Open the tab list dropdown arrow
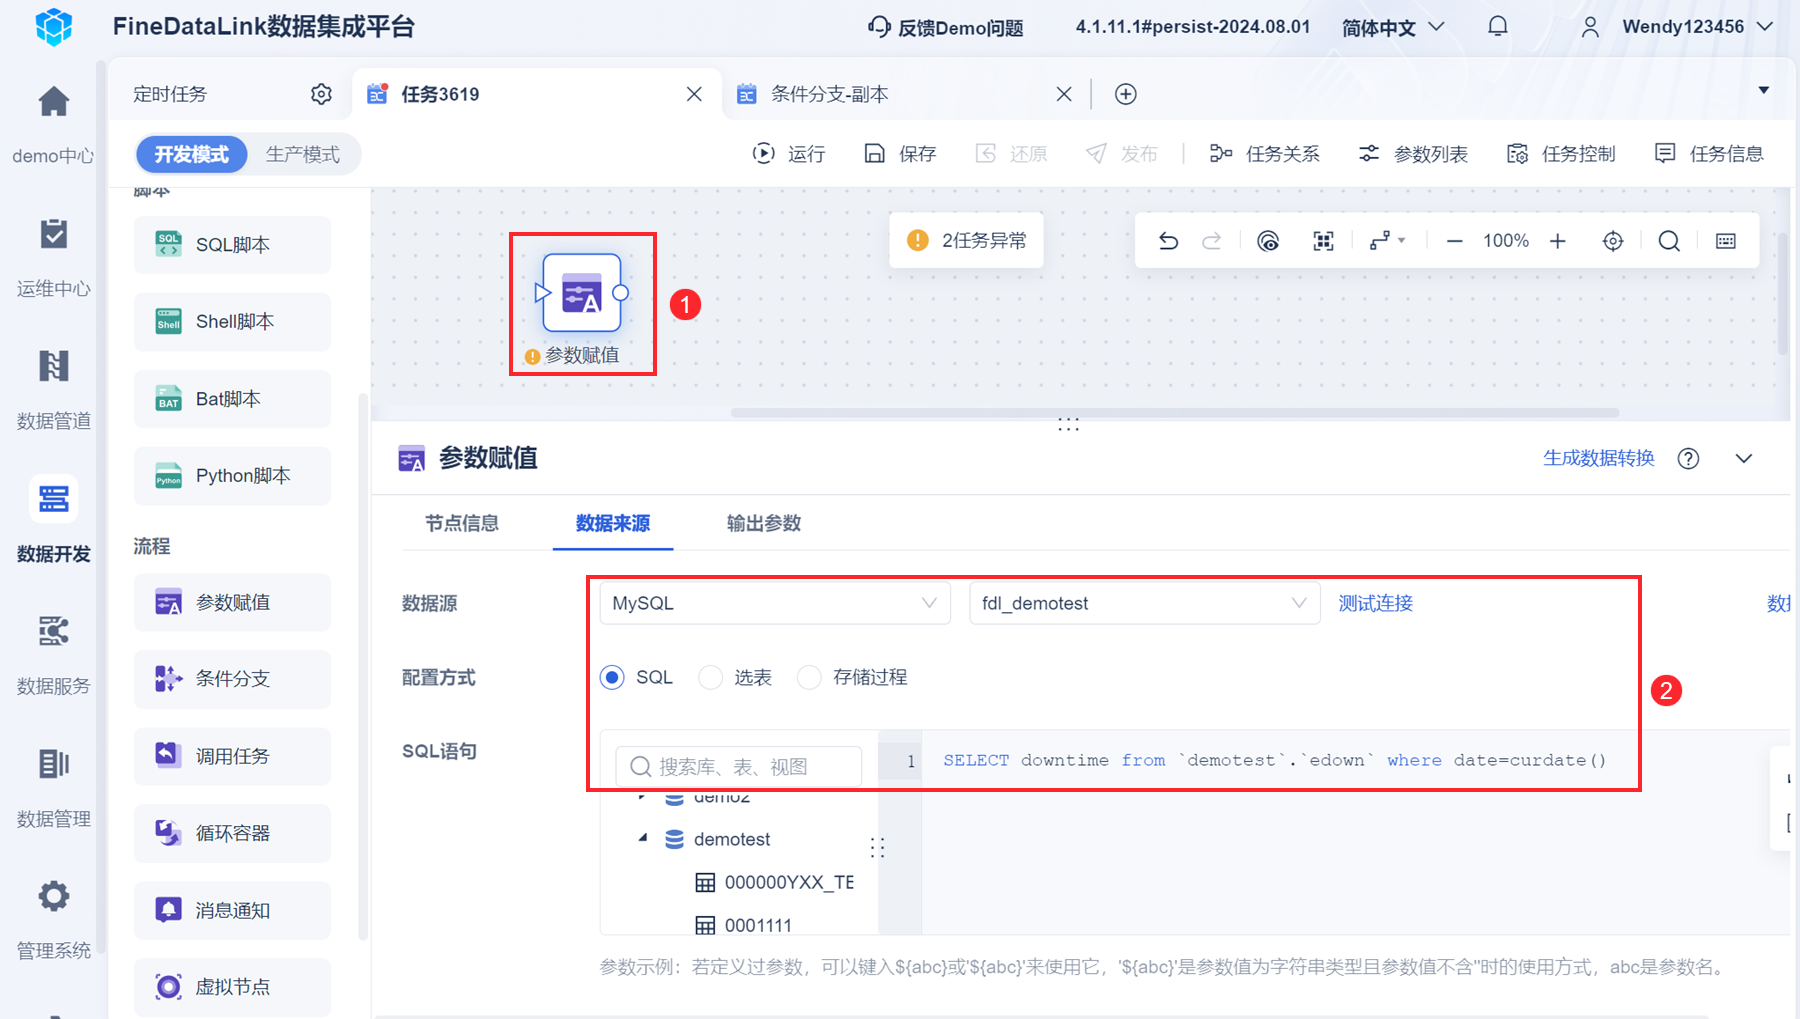This screenshot has height=1019, width=1800. (1764, 90)
